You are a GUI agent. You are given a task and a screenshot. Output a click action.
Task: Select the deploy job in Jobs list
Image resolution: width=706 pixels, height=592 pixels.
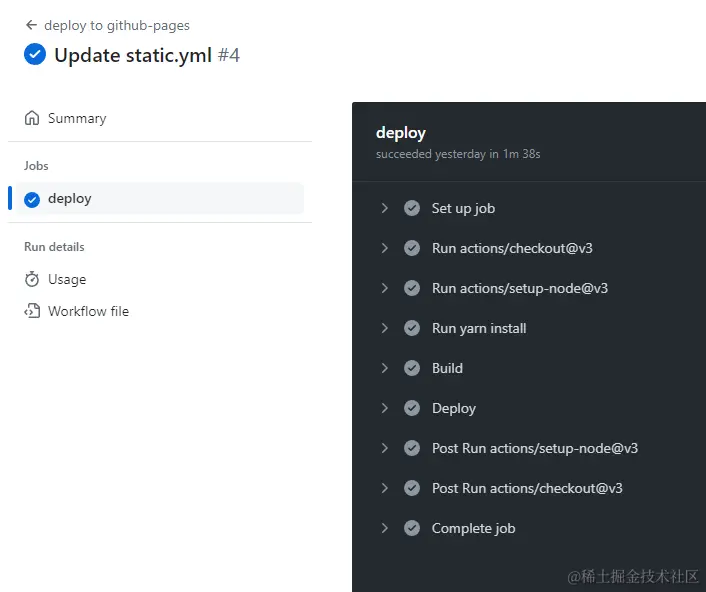[x=160, y=199]
